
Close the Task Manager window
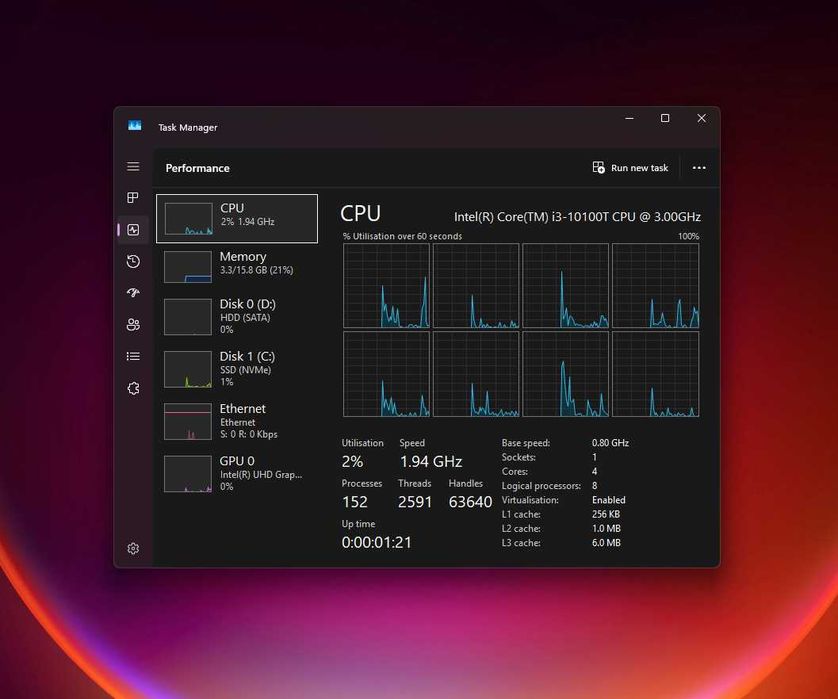pos(701,118)
